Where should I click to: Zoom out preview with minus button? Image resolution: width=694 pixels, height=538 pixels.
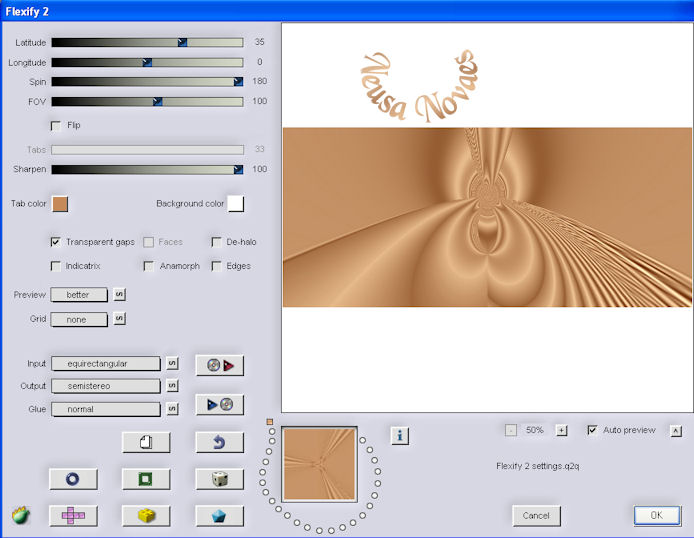[x=511, y=430]
